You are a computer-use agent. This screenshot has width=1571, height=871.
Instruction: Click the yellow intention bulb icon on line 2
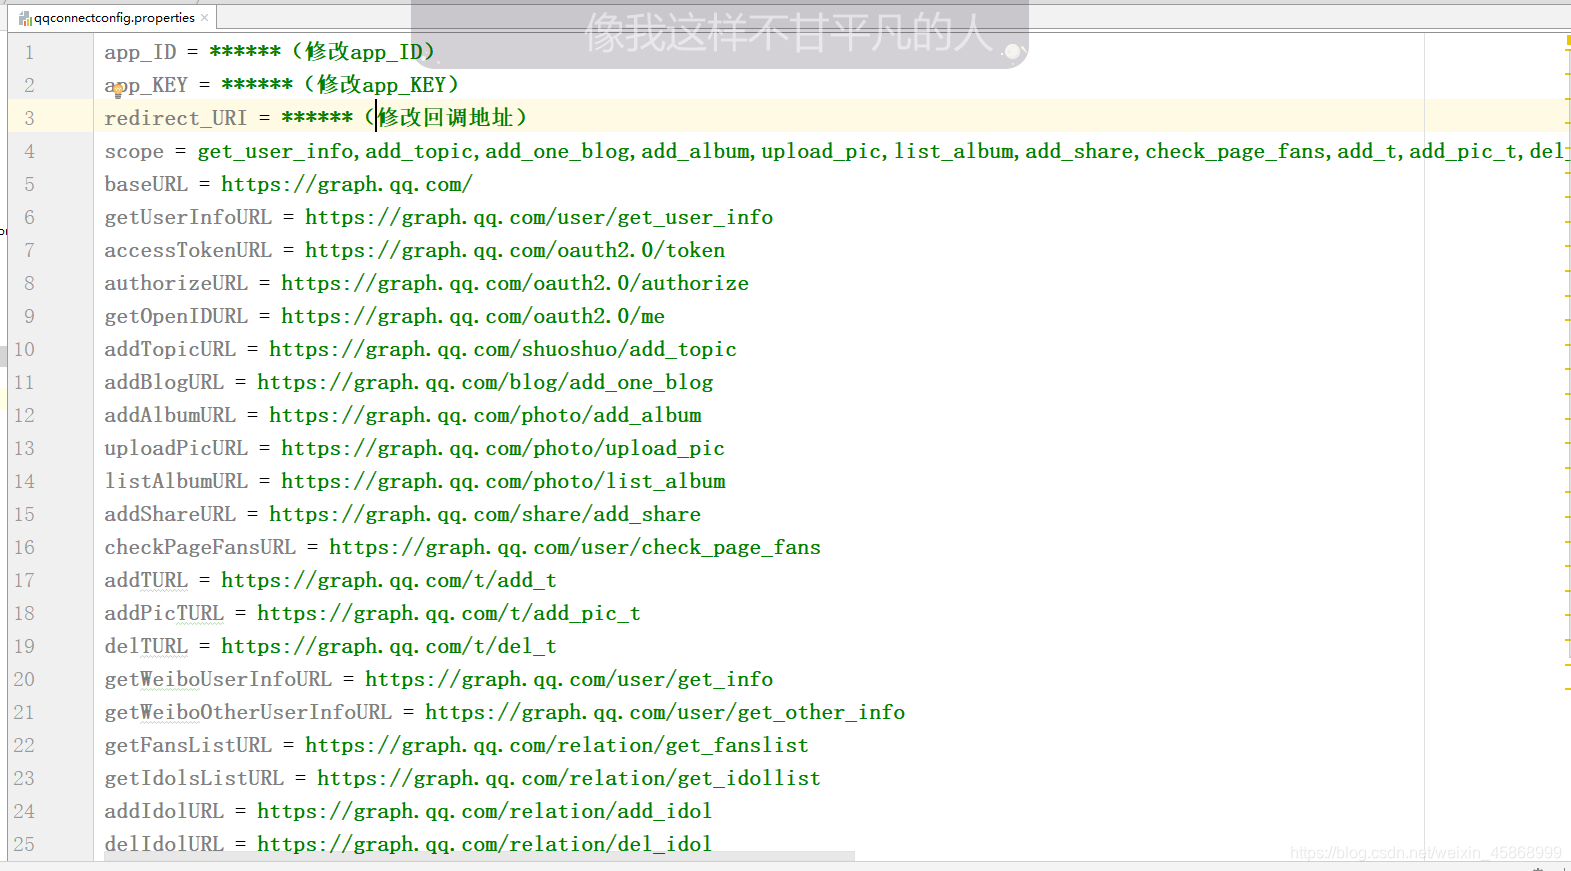[x=118, y=90]
